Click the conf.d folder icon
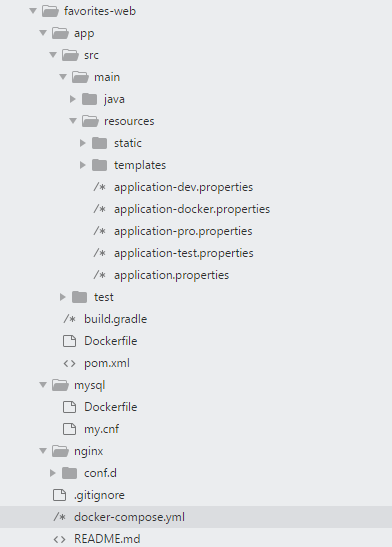 click(x=69, y=473)
